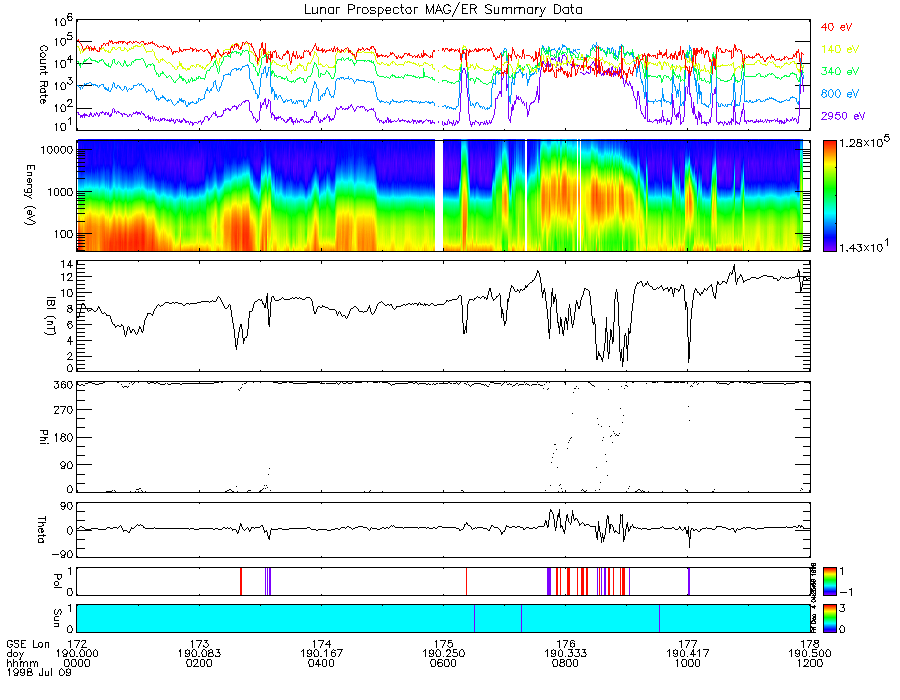The width and height of the screenshot is (900, 700).
Task: Click the '1.28x10^5' color bar maximum value
Action: 864,142
